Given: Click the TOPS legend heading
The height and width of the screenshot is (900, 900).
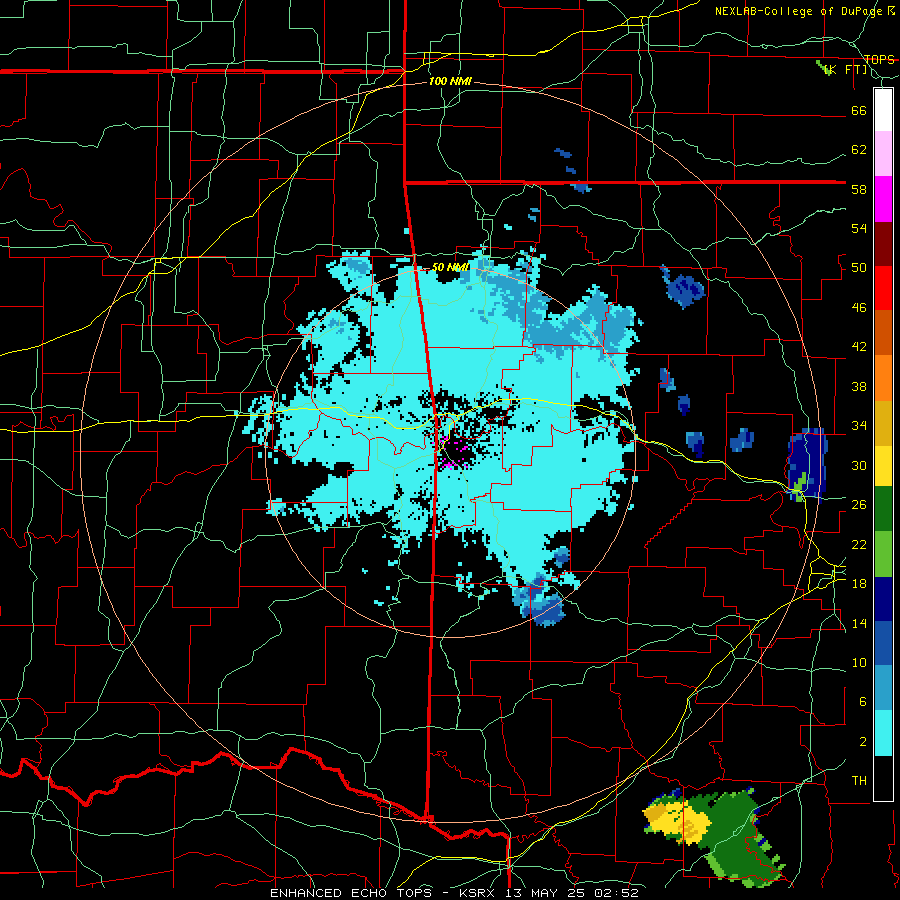Looking at the screenshot, I should (x=879, y=60).
